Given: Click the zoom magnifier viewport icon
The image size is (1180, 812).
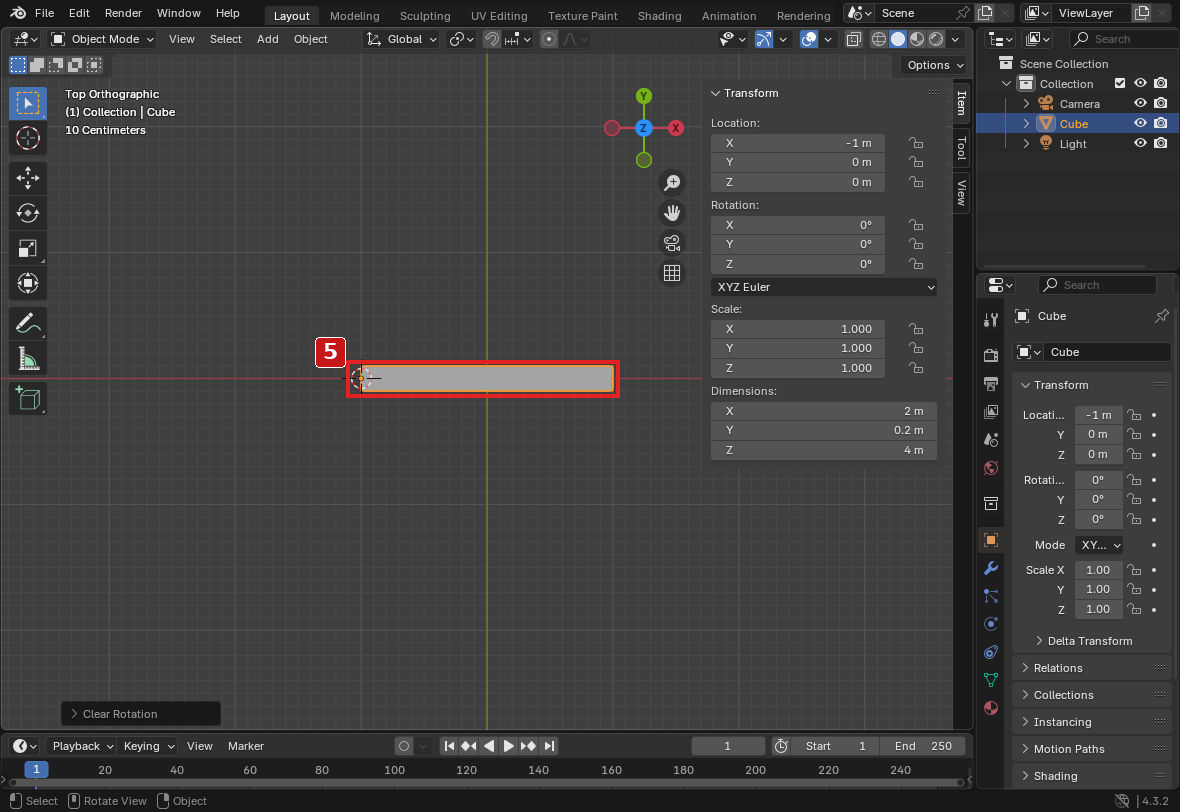Looking at the screenshot, I should [x=672, y=183].
